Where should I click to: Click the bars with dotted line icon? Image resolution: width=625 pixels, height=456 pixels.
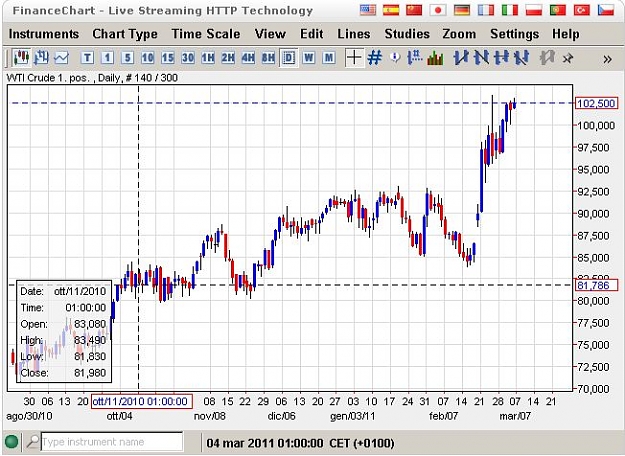415,58
